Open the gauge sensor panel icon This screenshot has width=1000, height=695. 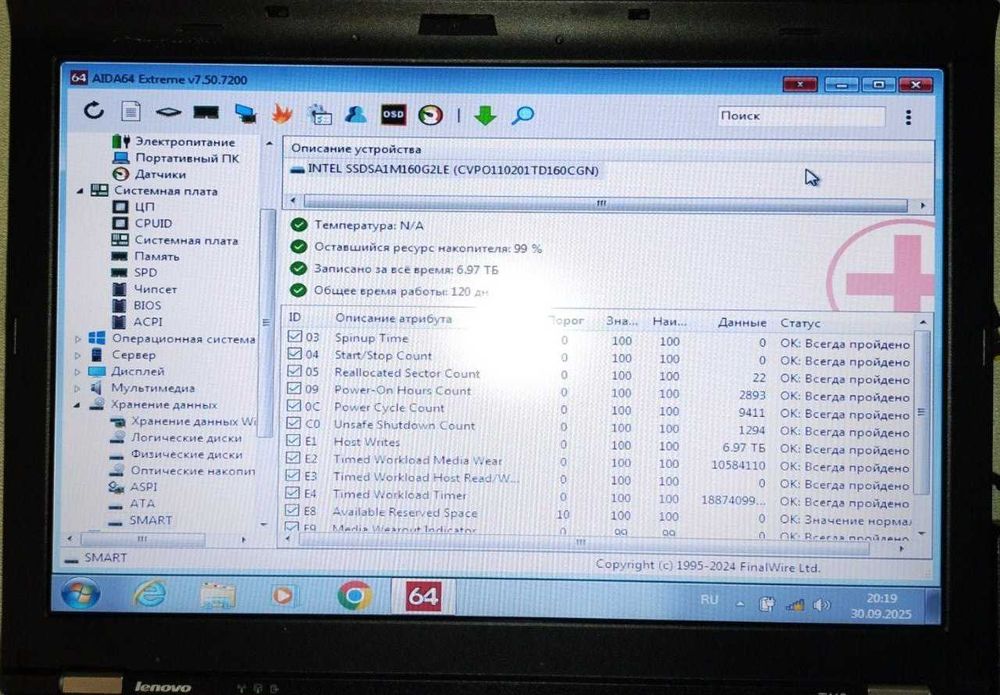[430, 115]
